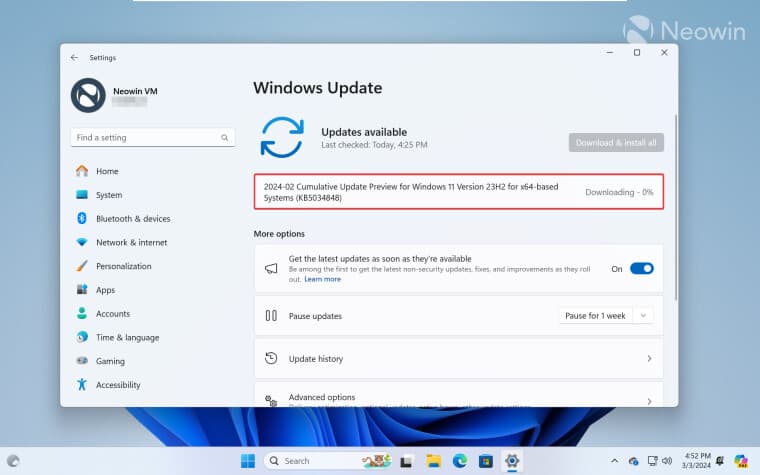
Task: Select the KB5034848 cumulative update entry
Action: tap(459, 192)
